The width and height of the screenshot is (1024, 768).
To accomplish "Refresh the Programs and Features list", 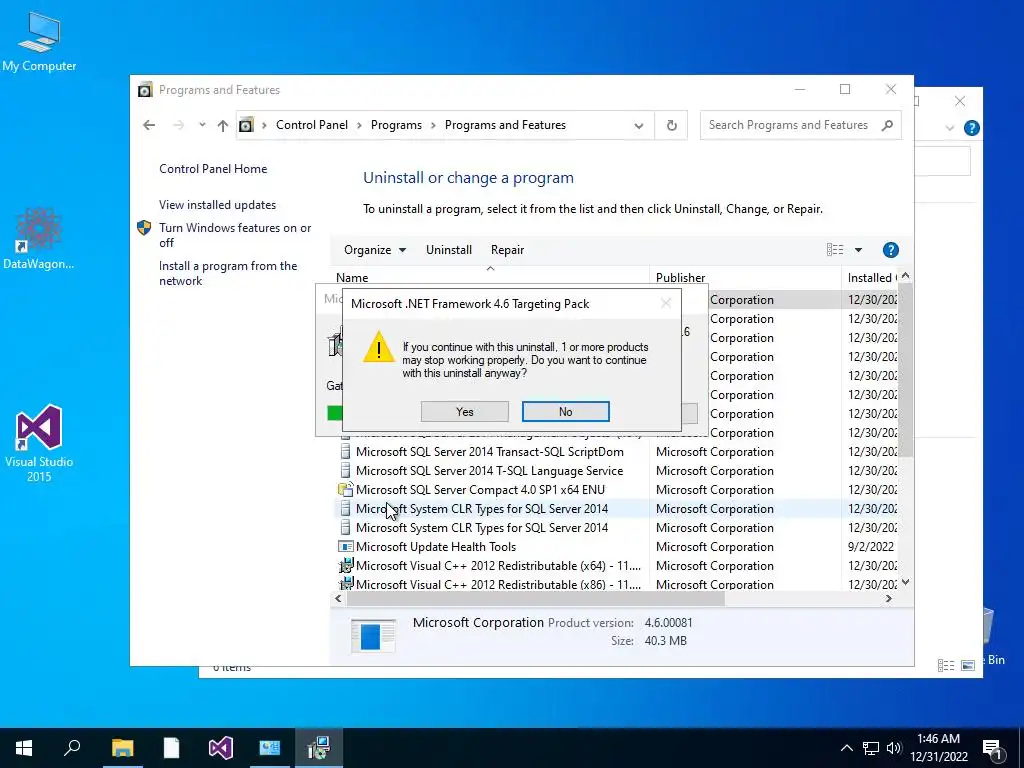I will [671, 125].
